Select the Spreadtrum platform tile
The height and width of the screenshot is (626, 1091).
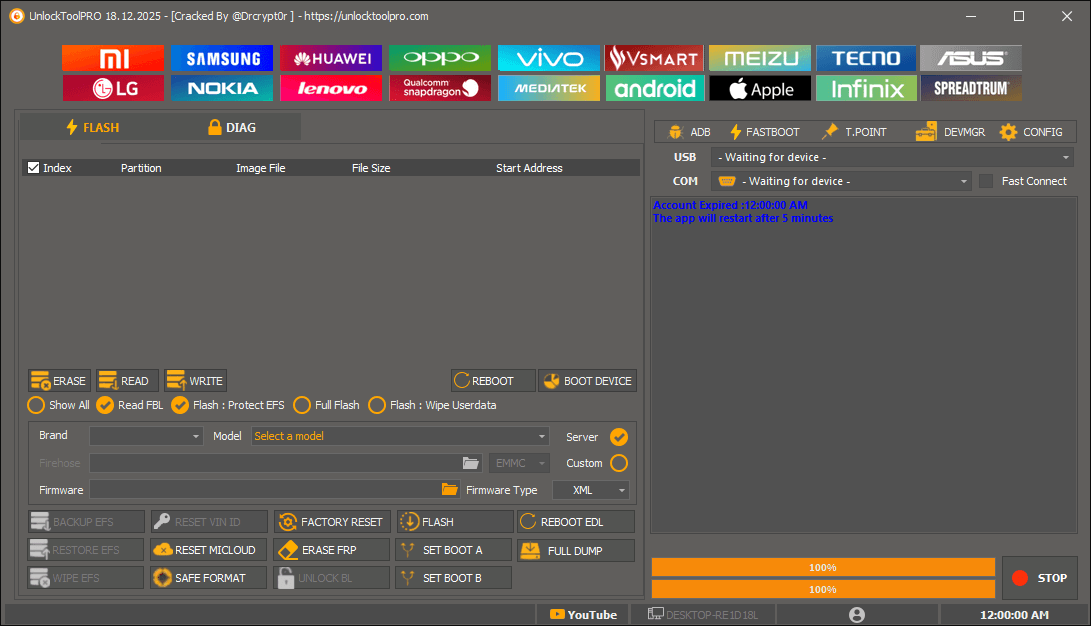pos(971,88)
